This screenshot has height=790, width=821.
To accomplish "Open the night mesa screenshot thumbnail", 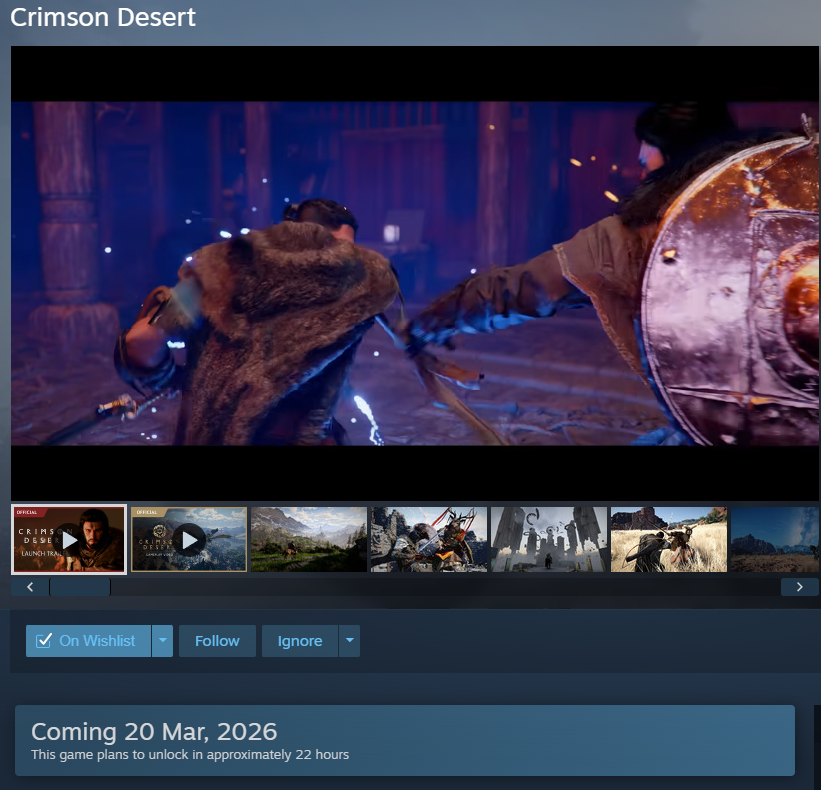I will (x=774, y=539).
